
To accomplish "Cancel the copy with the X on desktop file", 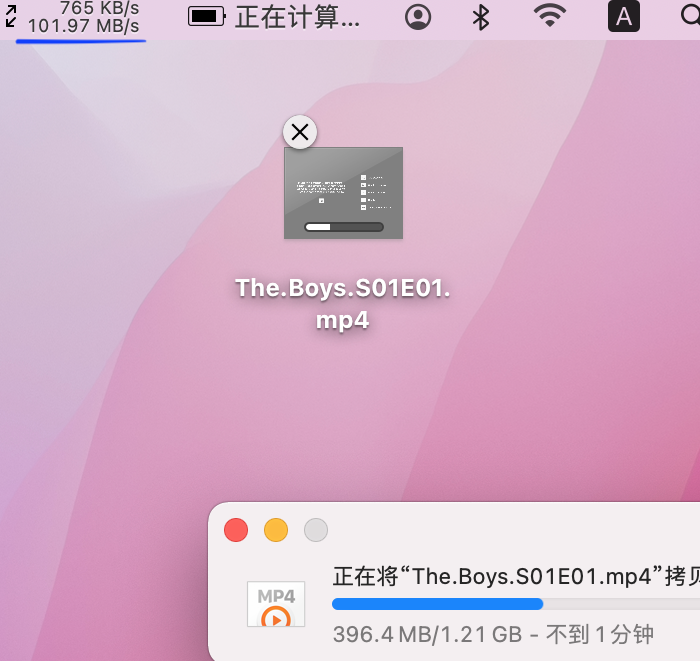I will tap(300, 132).
